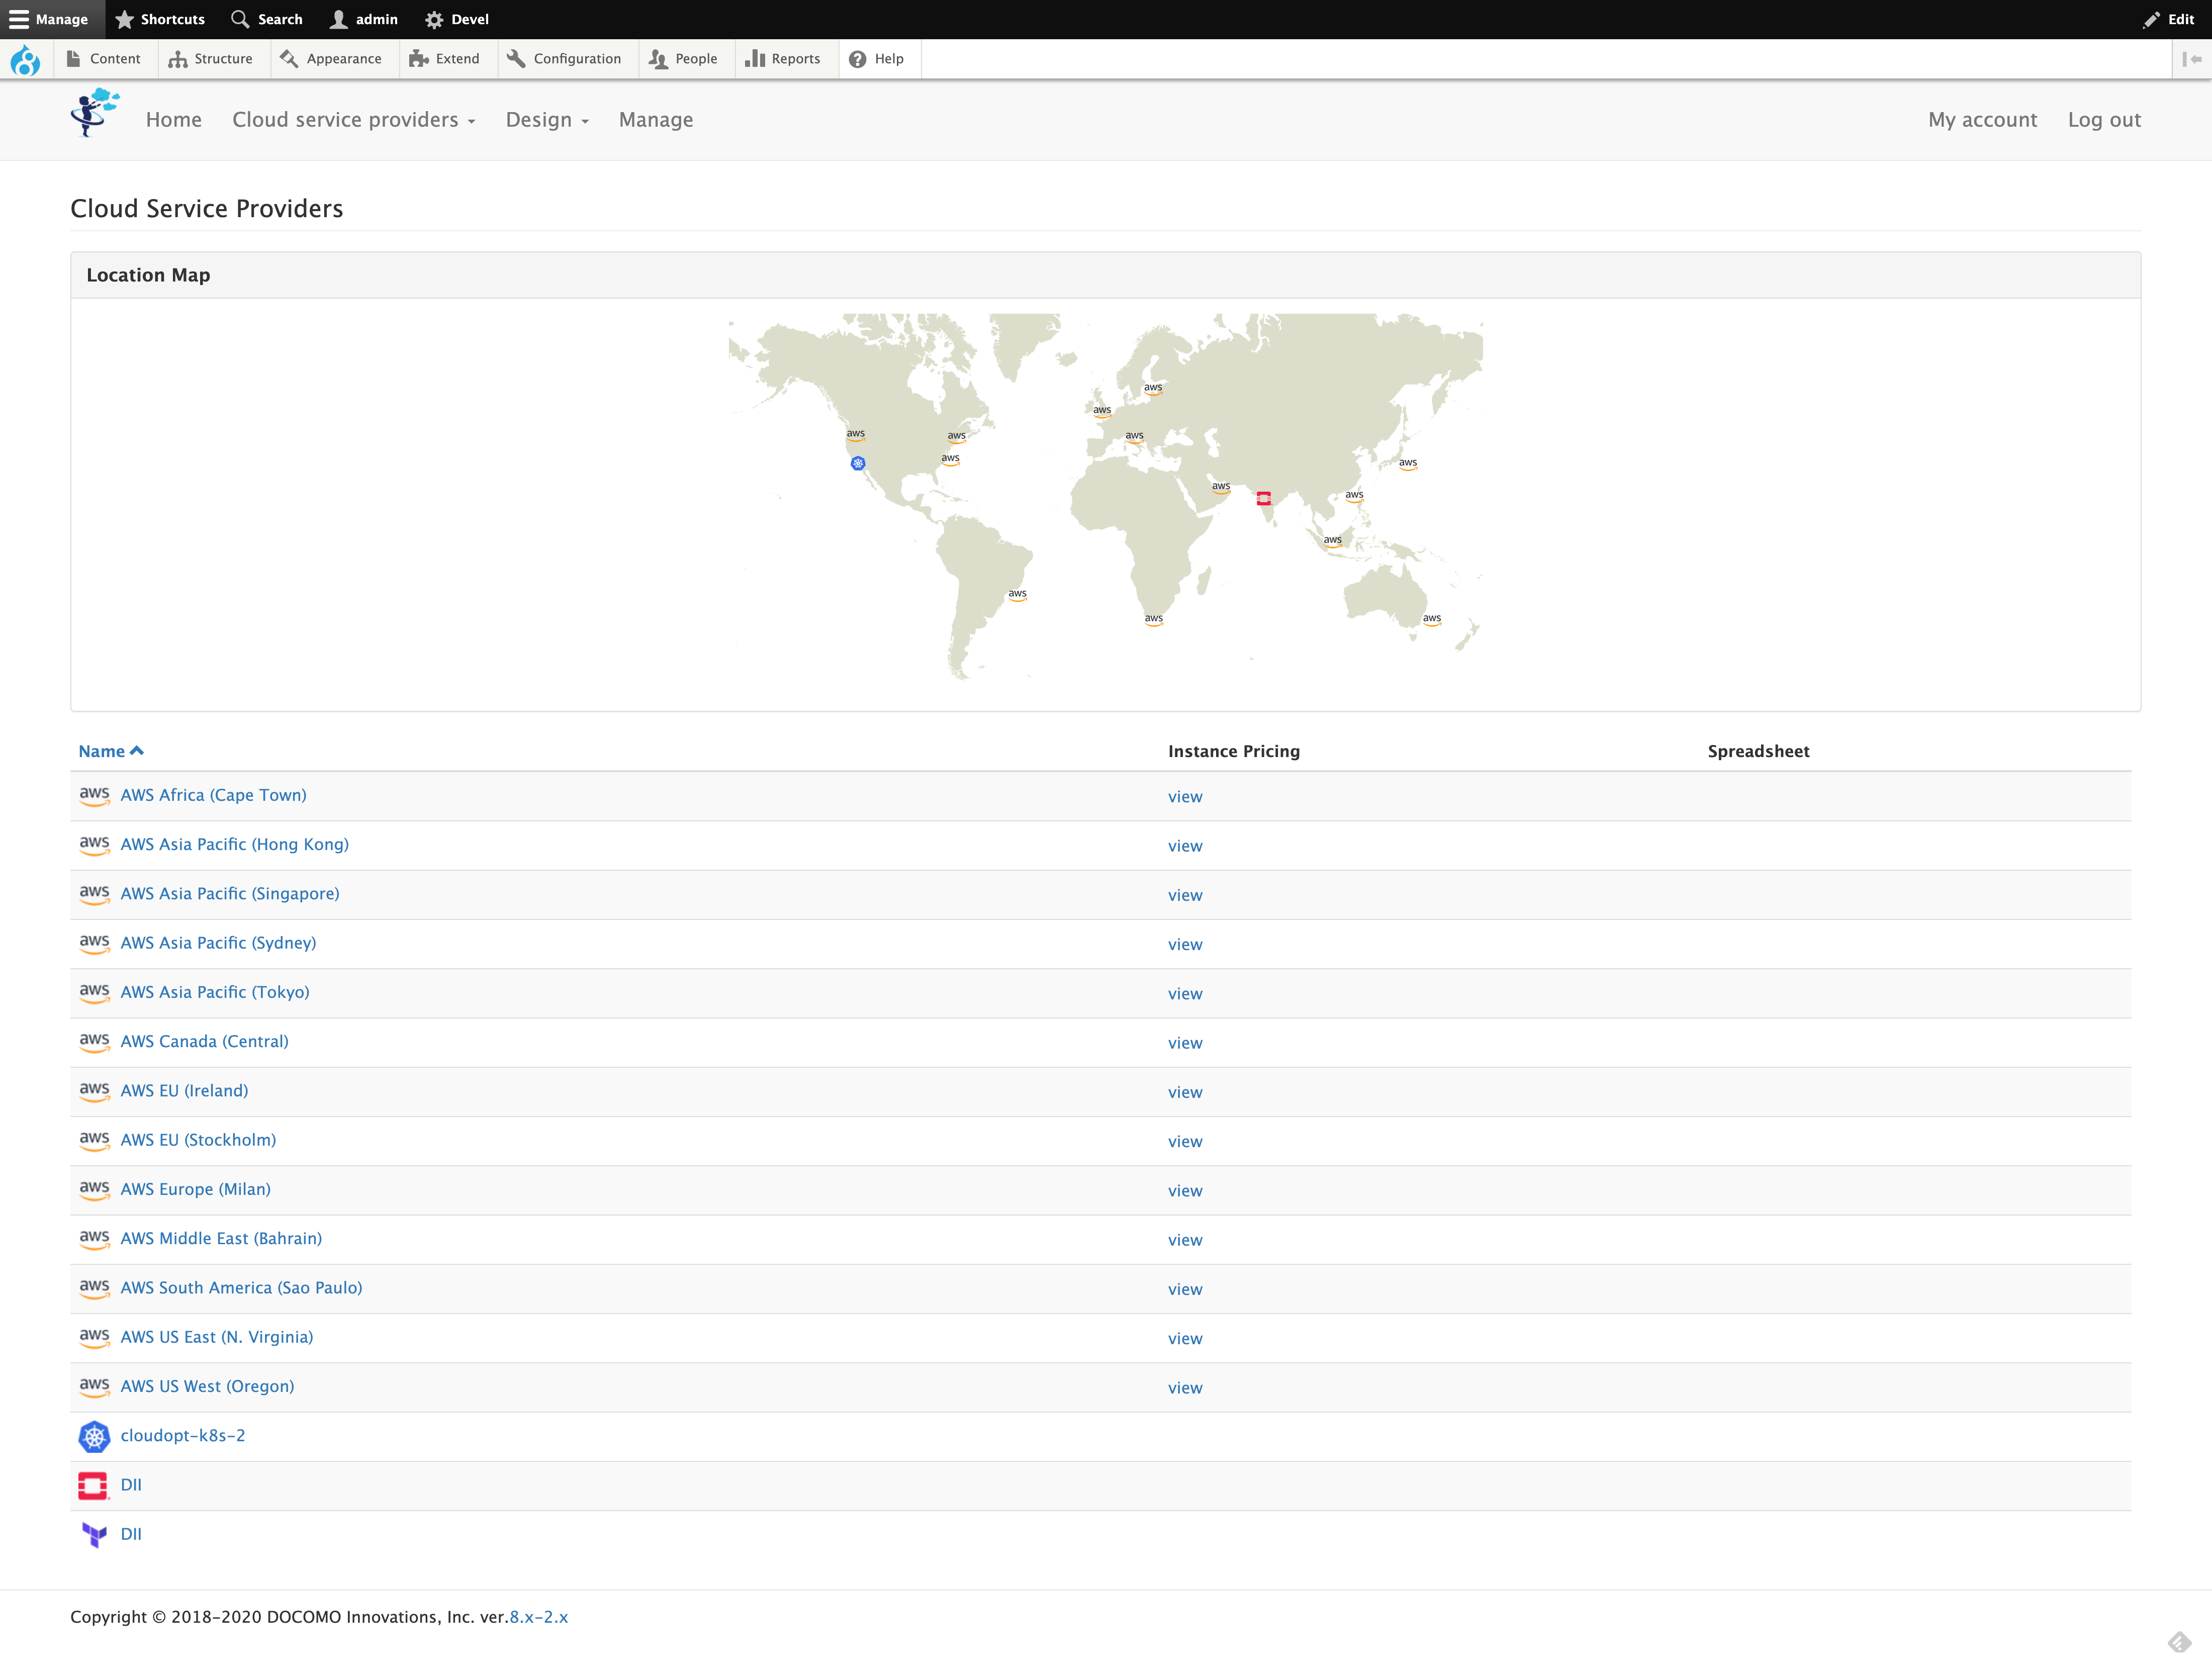
Task: View instance pricing for AWS US West (Oregon)
Action: [x=1185, y=1388]
